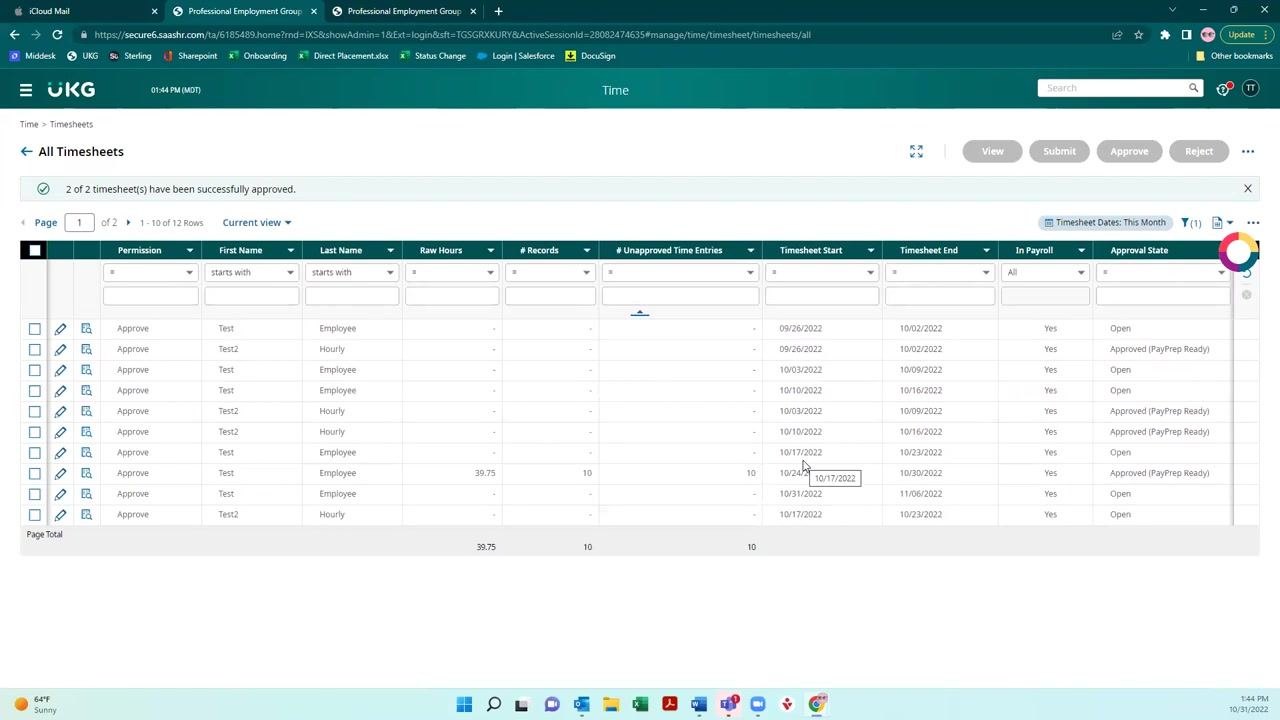Go to next page of timesheet rows
The width and height of the screenshot is (1280, 720).
point(128,223)
